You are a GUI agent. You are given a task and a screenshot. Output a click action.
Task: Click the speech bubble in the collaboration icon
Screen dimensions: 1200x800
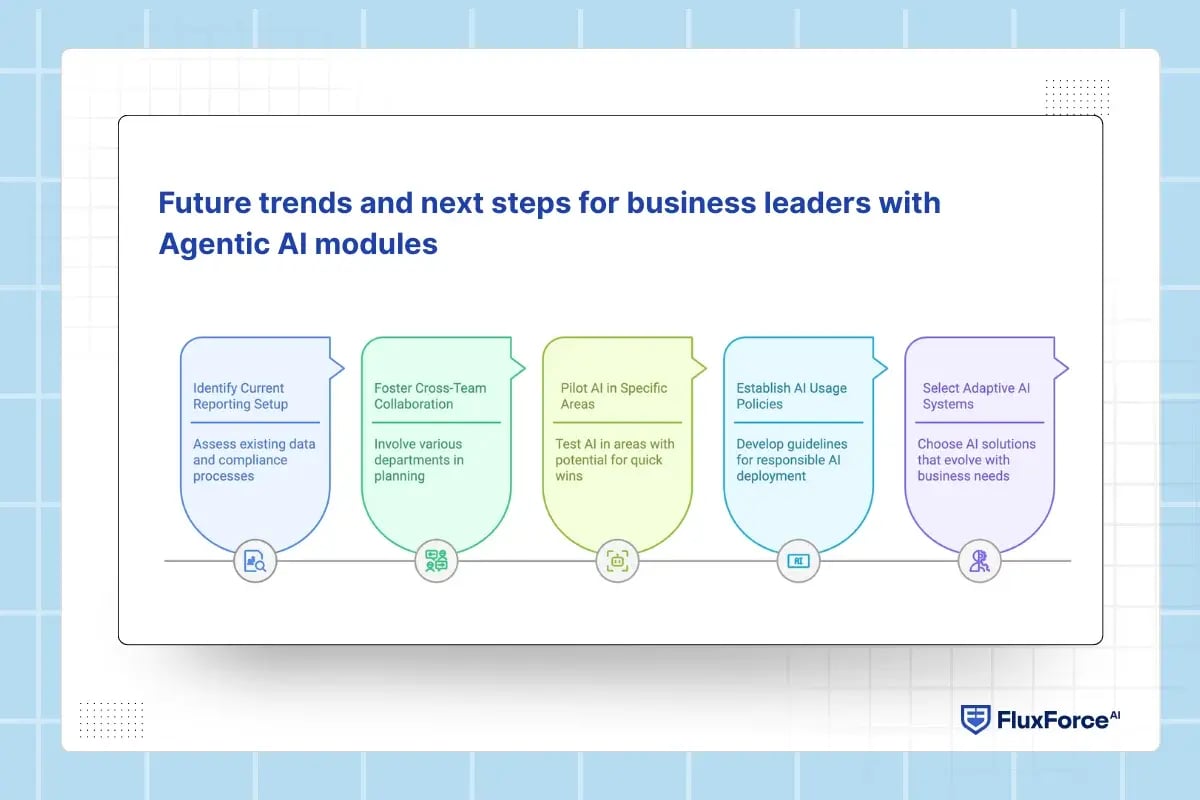click(x=430, y=556)
